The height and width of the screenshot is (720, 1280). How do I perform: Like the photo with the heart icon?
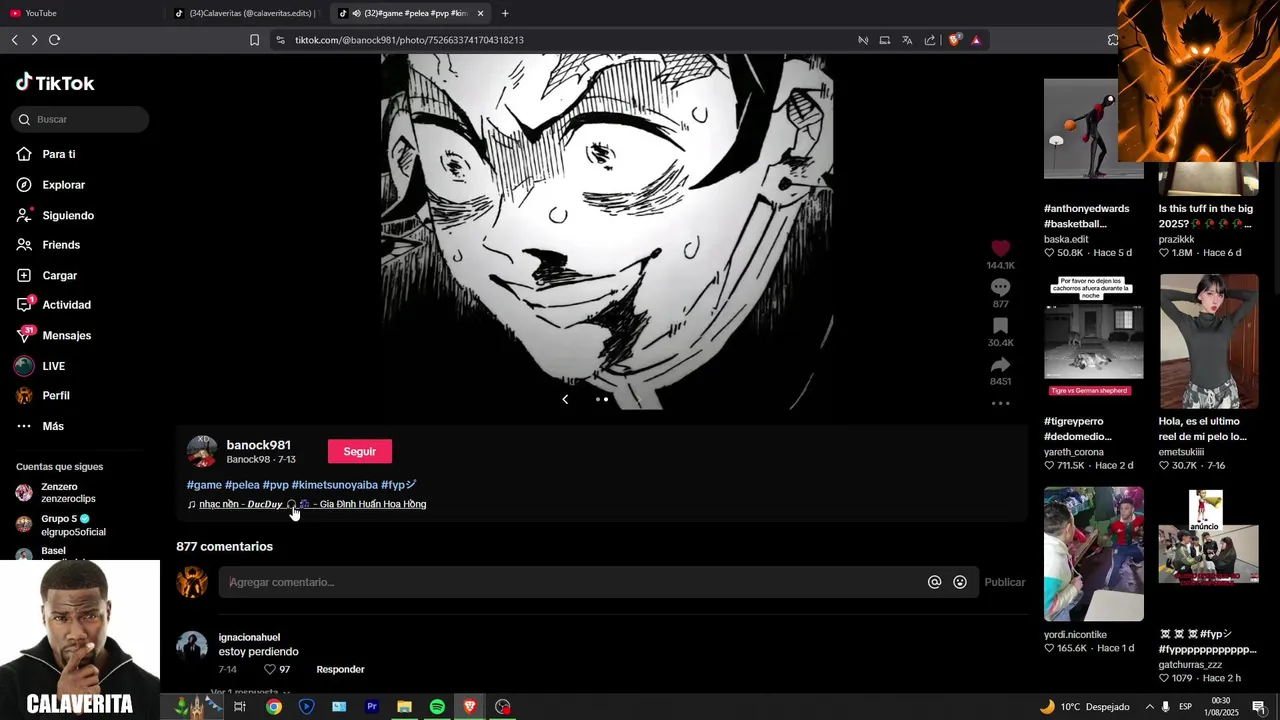coord(1000,248)
